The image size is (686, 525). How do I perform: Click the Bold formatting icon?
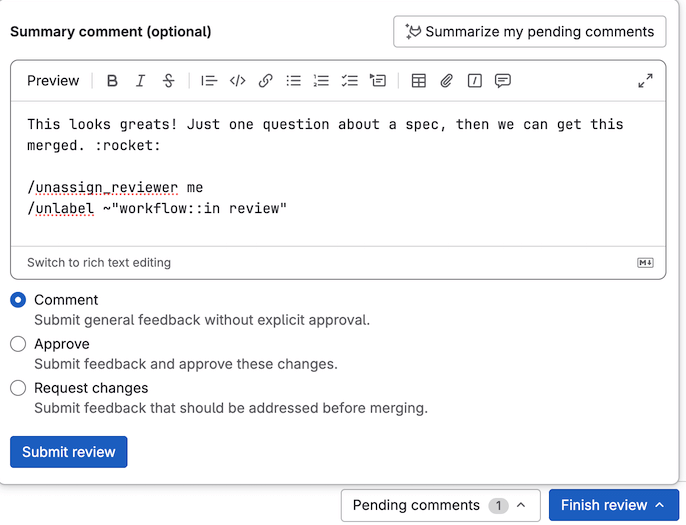click(x=112, y=81)
